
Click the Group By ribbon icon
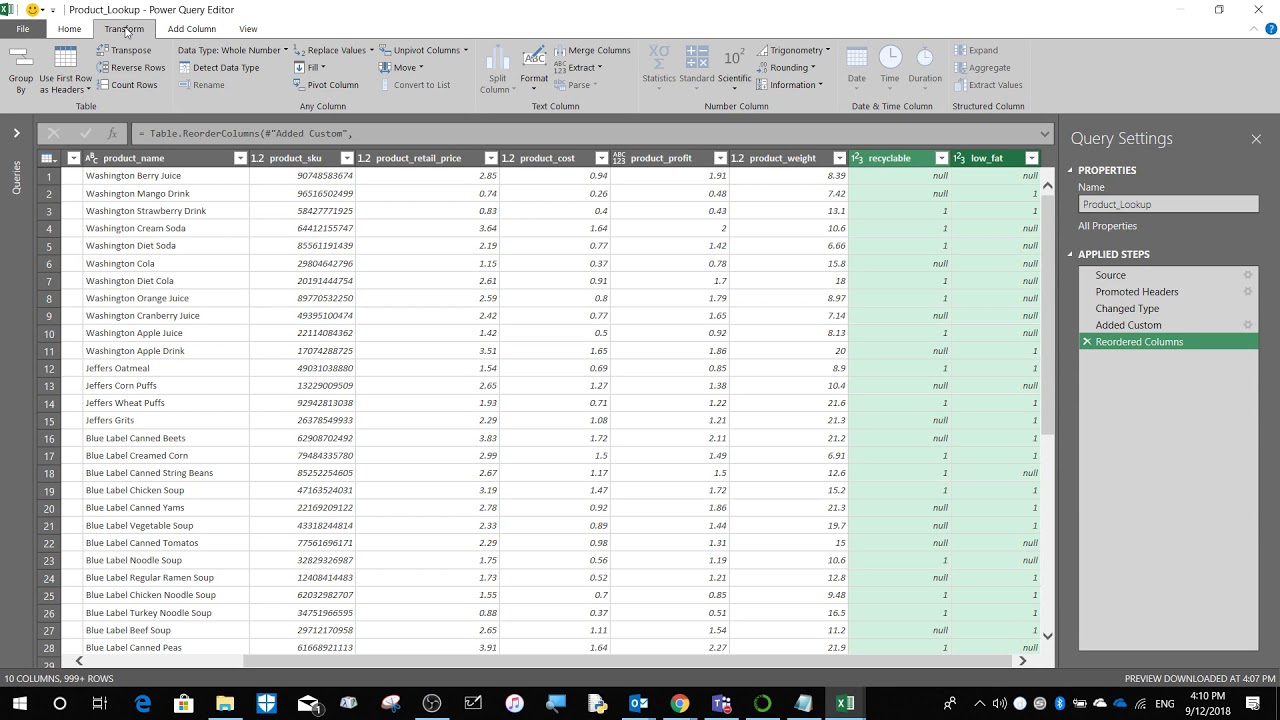point(21,70)
